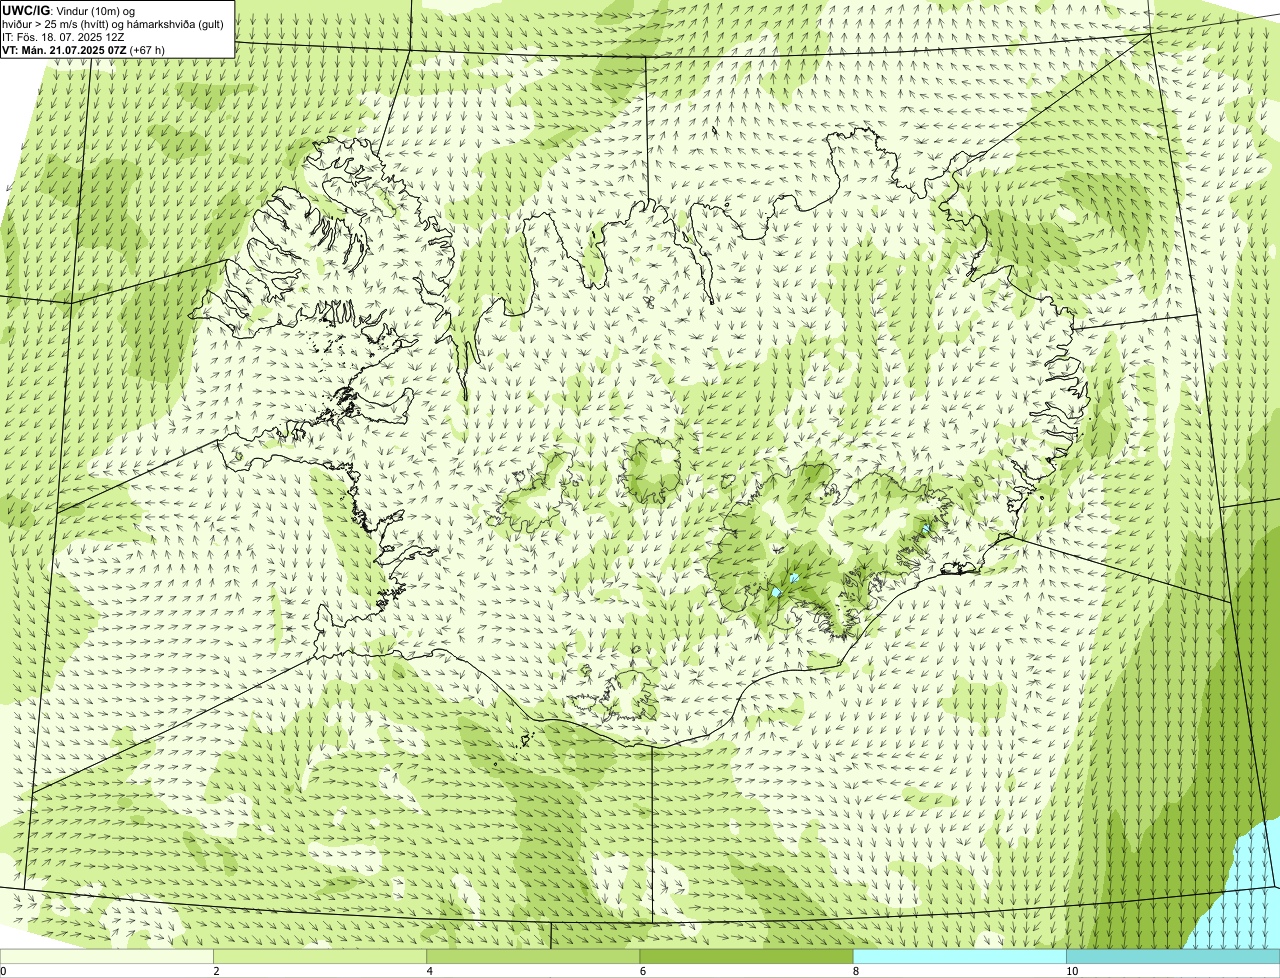This screenshot has height=978, width=1280.
Task: Select the medium green 4–6 legend color segment
Action: (x=533, y=956)
